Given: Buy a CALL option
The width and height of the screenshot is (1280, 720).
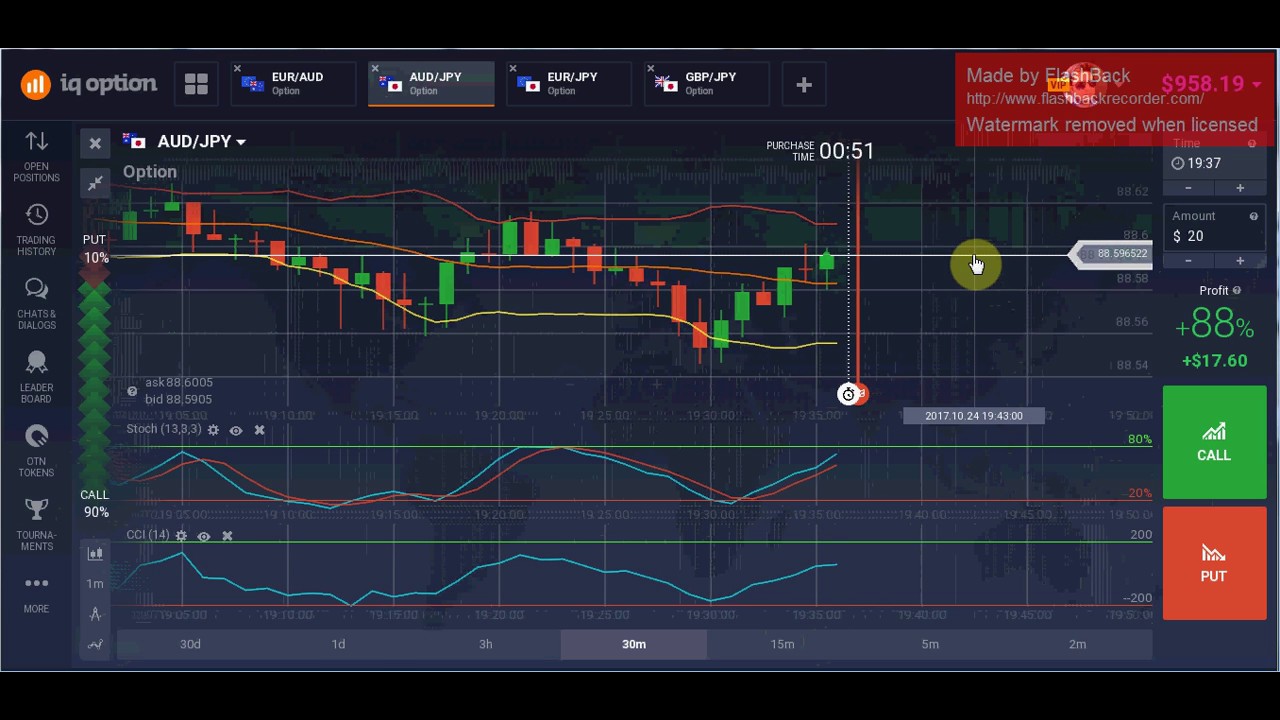Looking at the screenshot, I should (x=1214, y=442).
